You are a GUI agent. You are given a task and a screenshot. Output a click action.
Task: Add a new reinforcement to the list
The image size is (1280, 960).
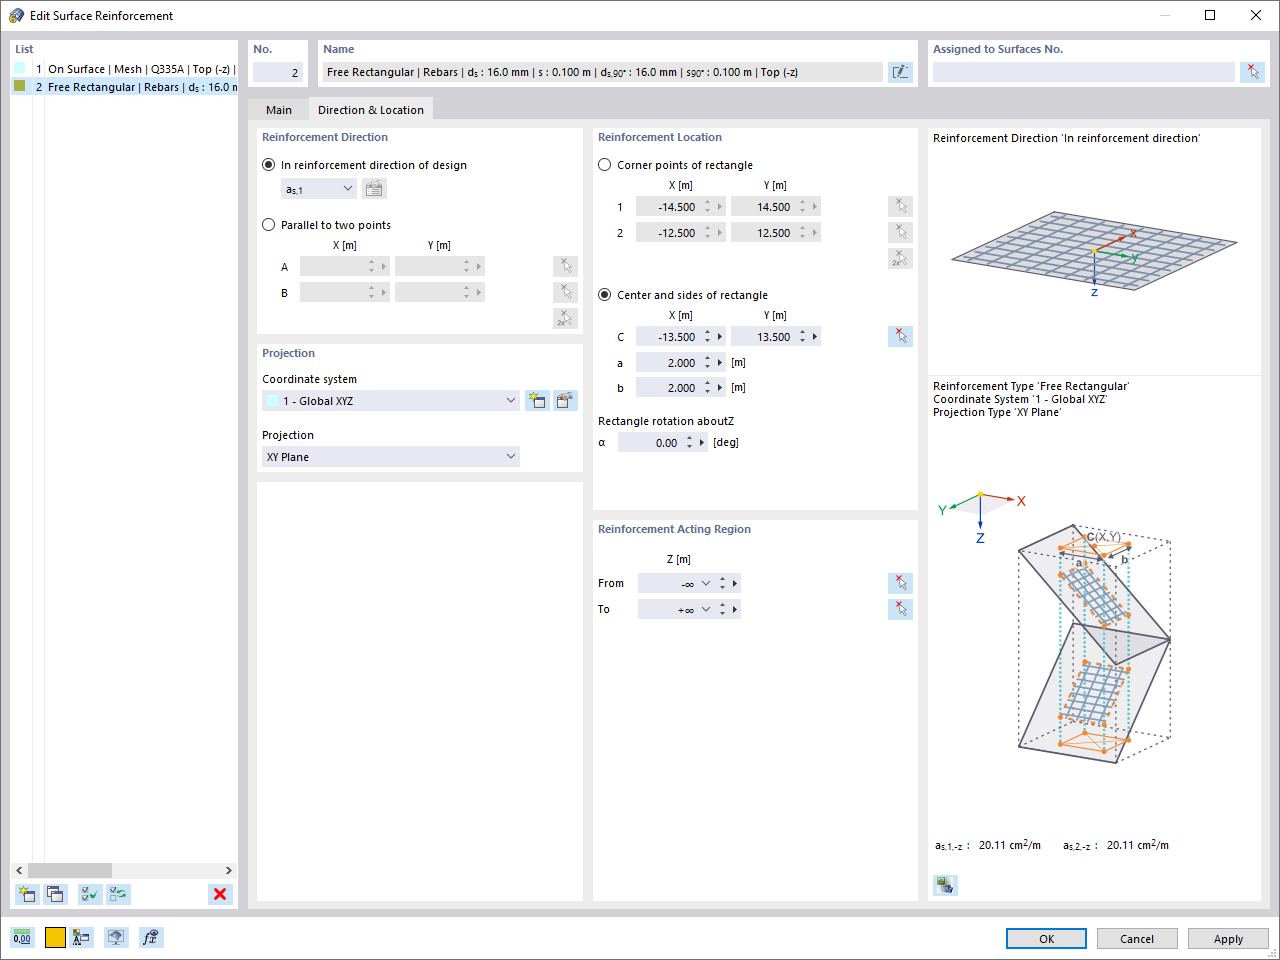27,894
